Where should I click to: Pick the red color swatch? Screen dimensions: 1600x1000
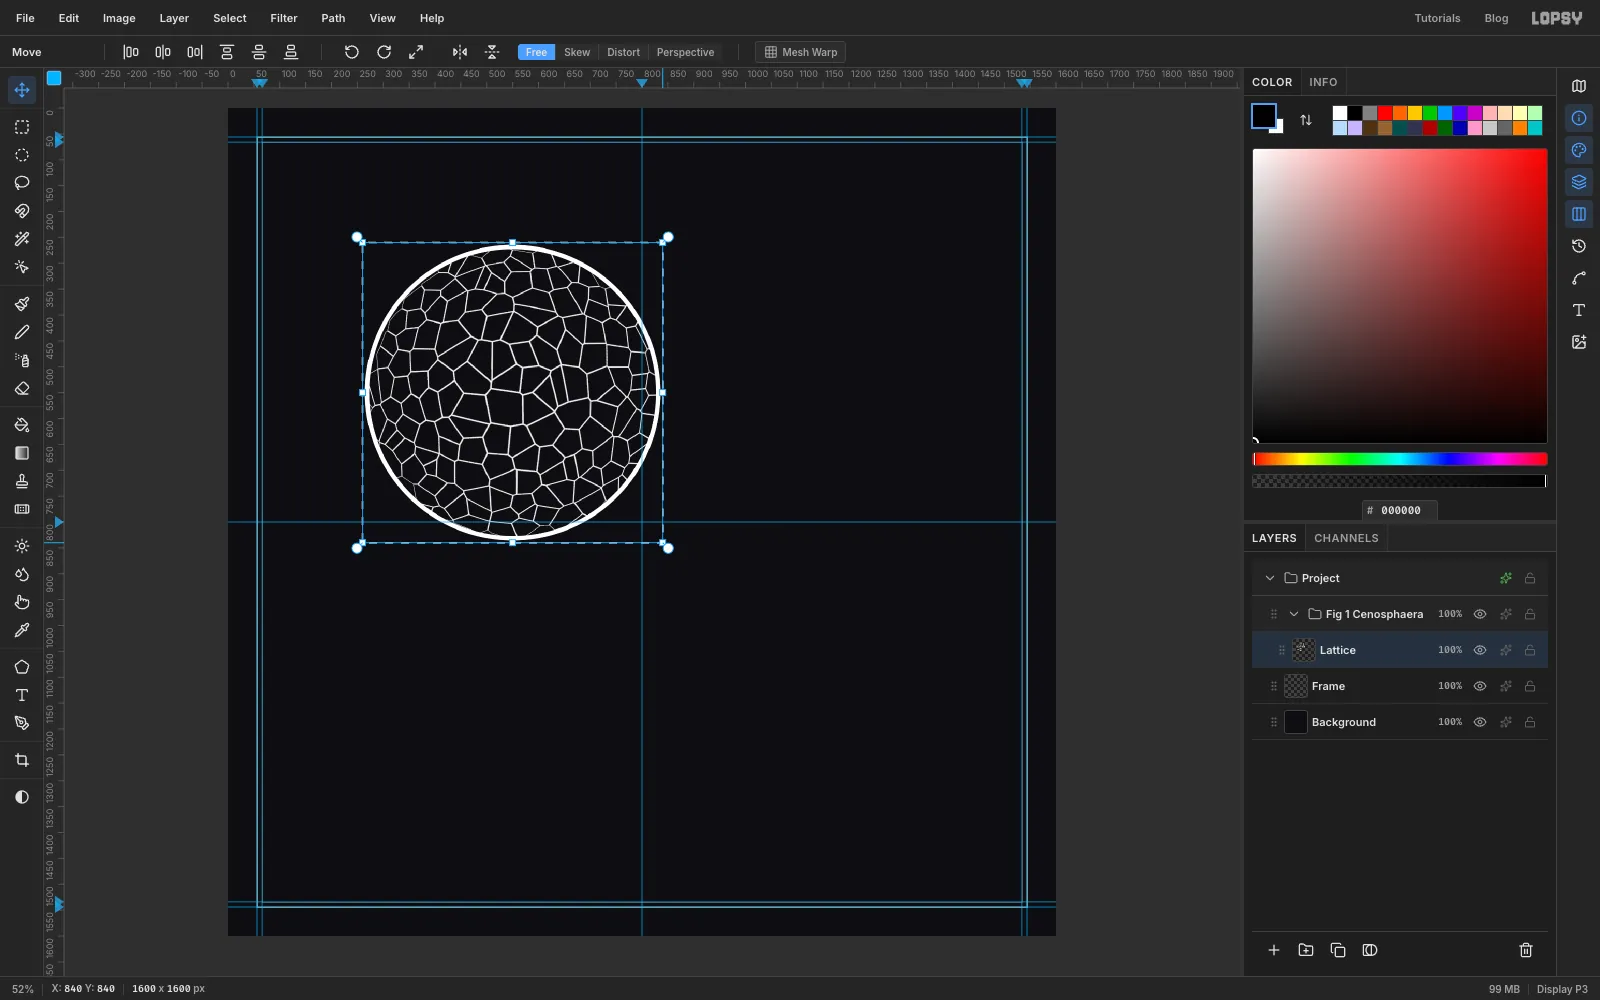[x=1385, y=113]
